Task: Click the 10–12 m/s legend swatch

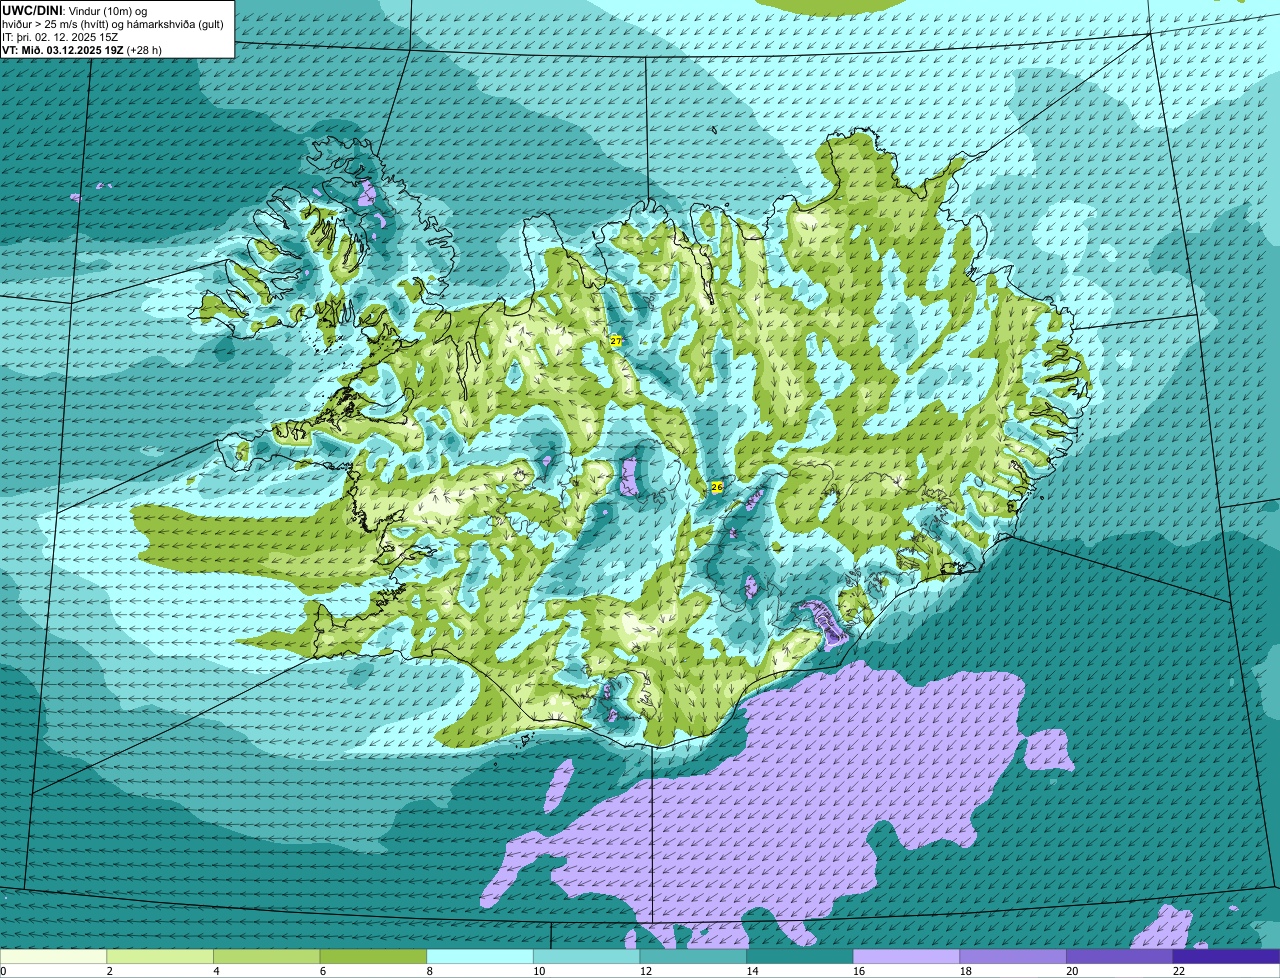Action: coord(586,956)
